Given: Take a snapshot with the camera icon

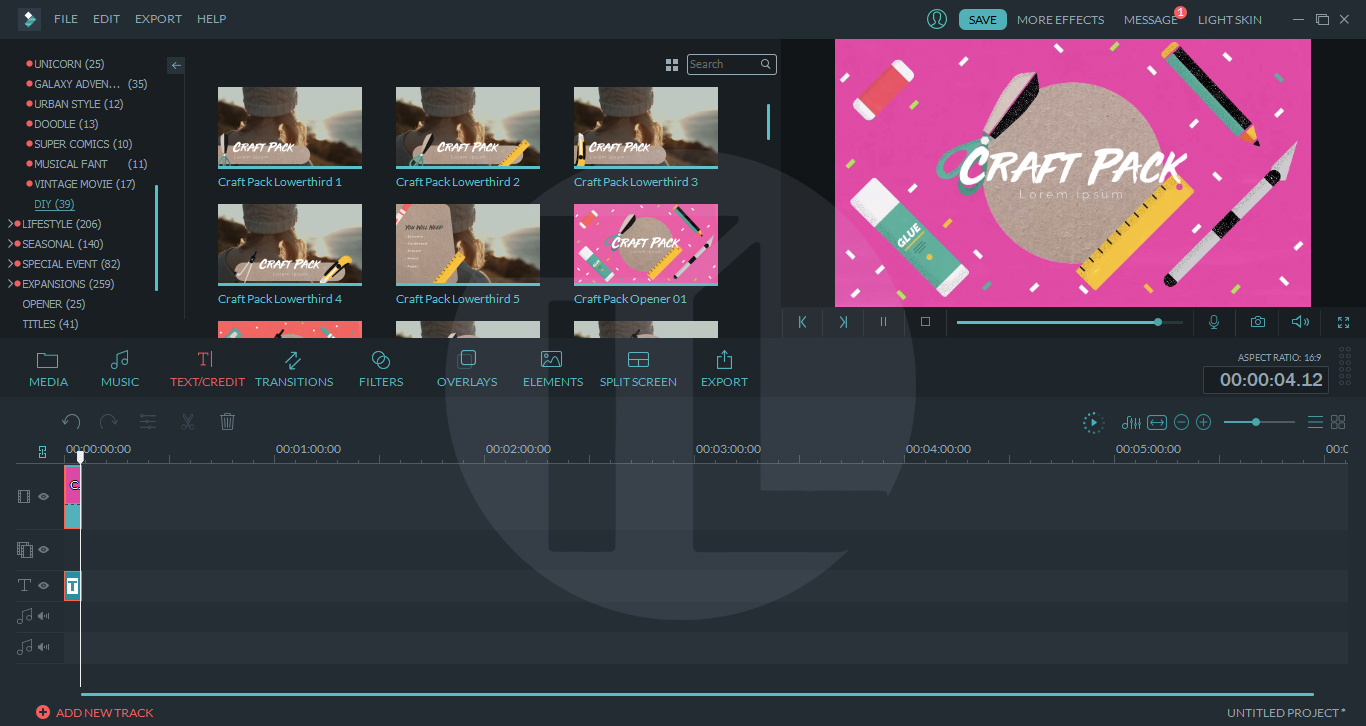Looking at the screenshot, I should coord(1257,322).
